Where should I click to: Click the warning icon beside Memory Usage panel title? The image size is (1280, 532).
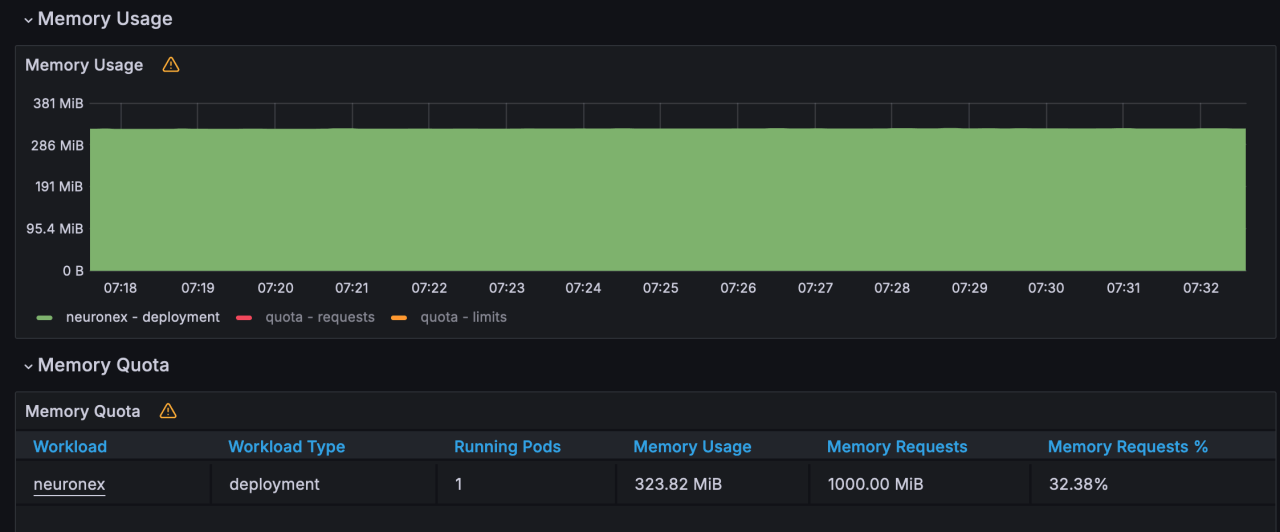coord(171,65)
